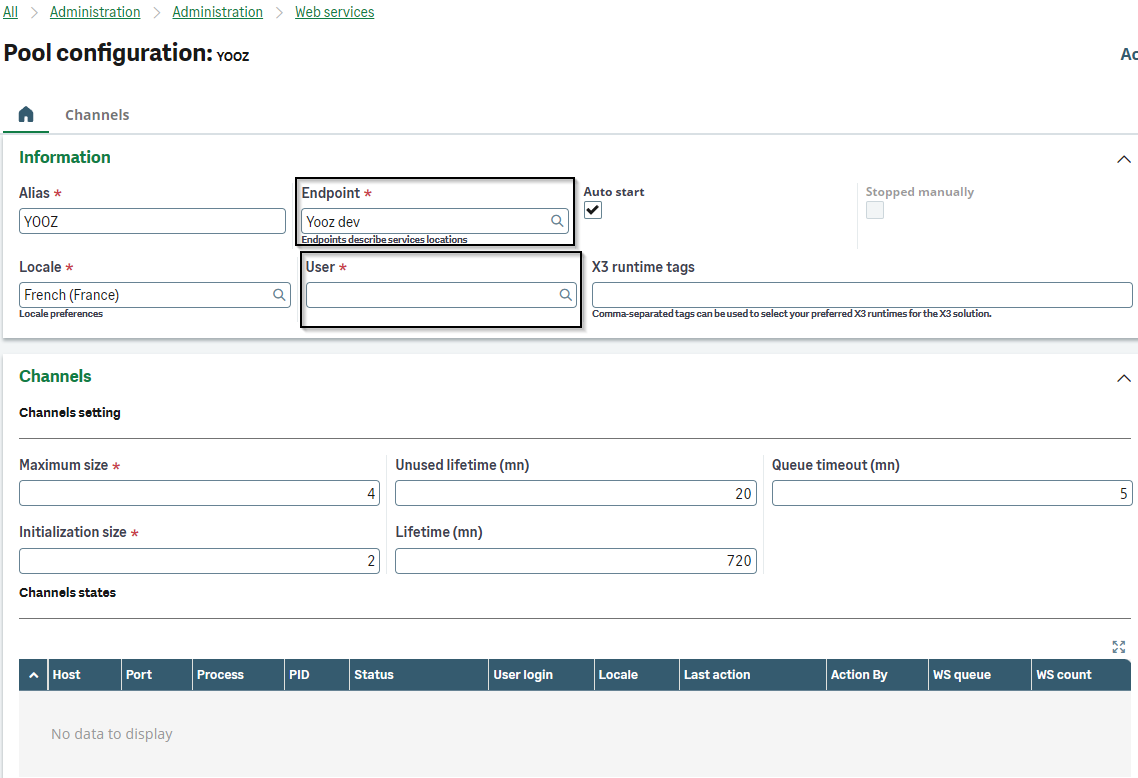Click the Maximum size field
This screenshot has width=1138, height=778.
[x=200, y=494]
